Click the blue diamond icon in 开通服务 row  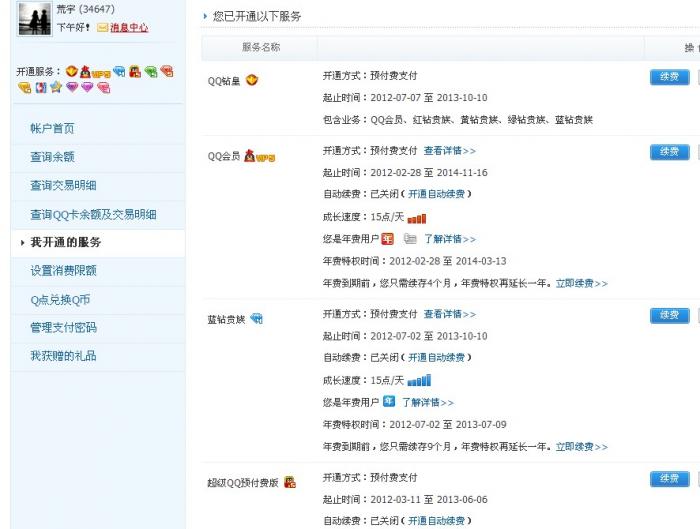(119, 71)
